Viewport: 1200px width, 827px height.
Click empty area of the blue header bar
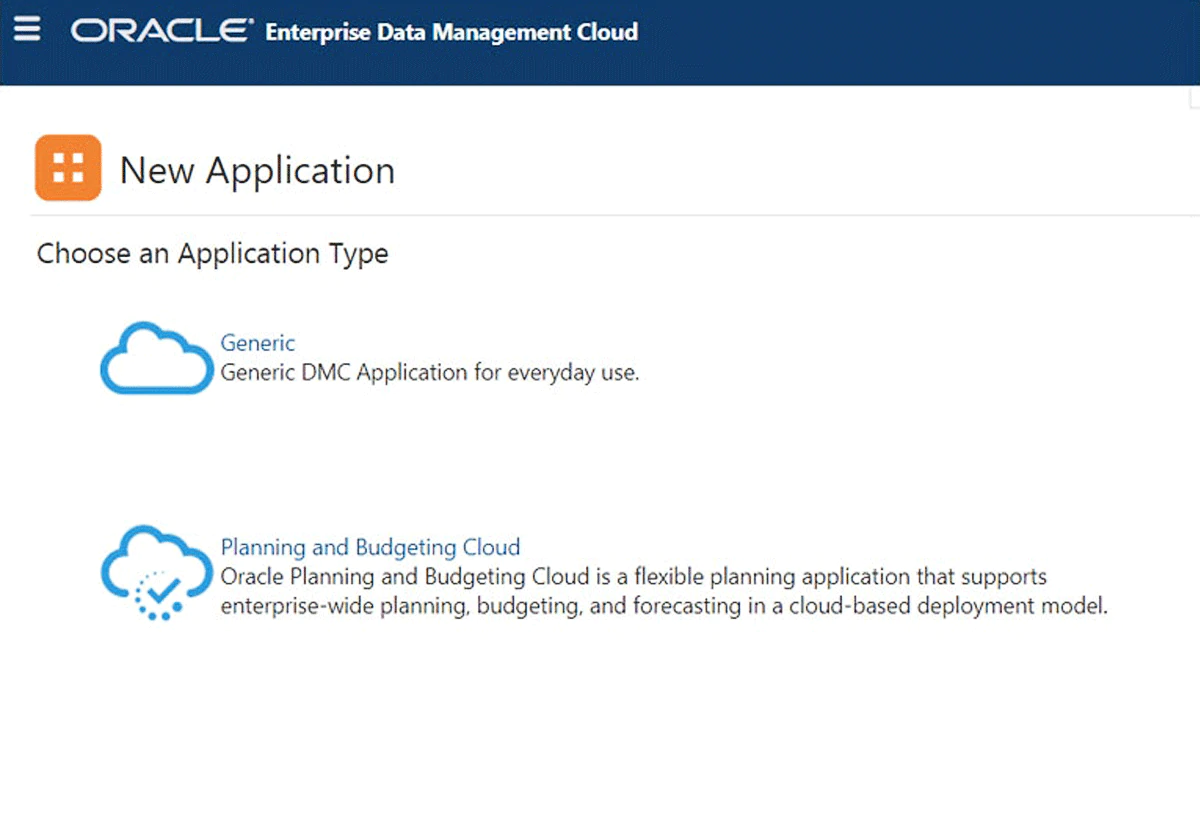point(900,40)
